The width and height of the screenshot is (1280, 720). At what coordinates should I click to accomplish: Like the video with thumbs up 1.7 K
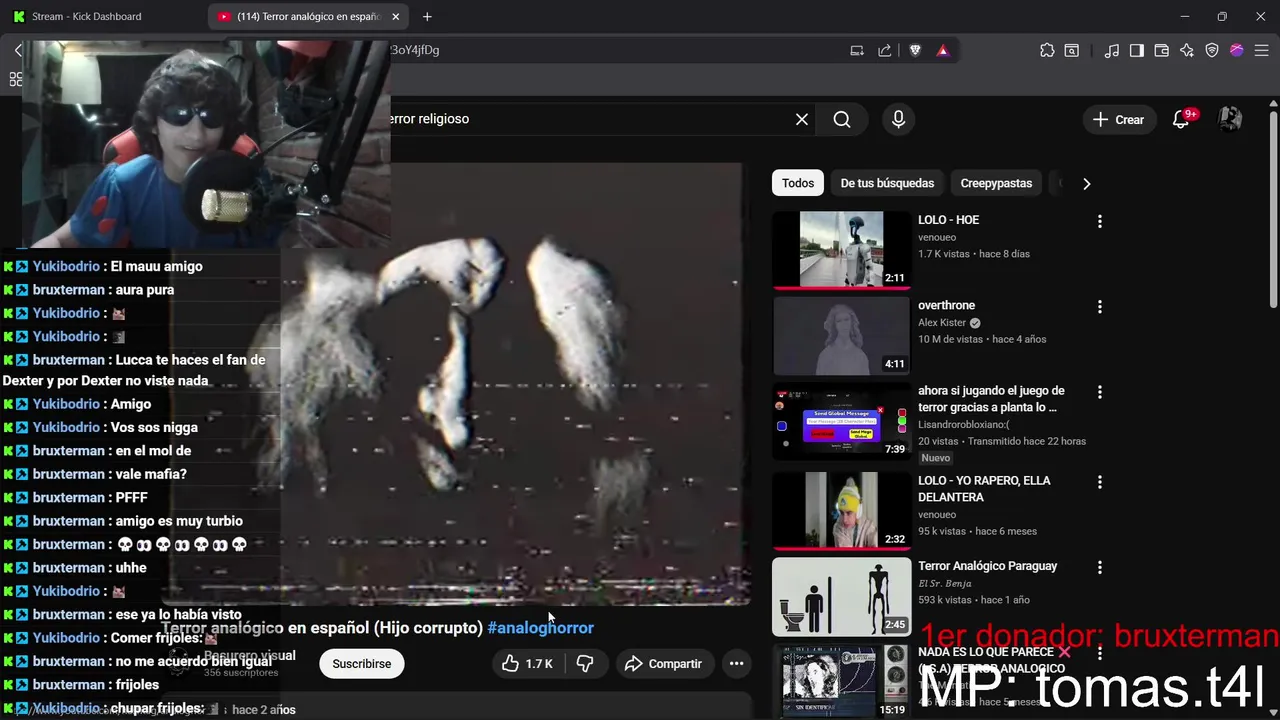pyautogui.click(x=528, y=664)
